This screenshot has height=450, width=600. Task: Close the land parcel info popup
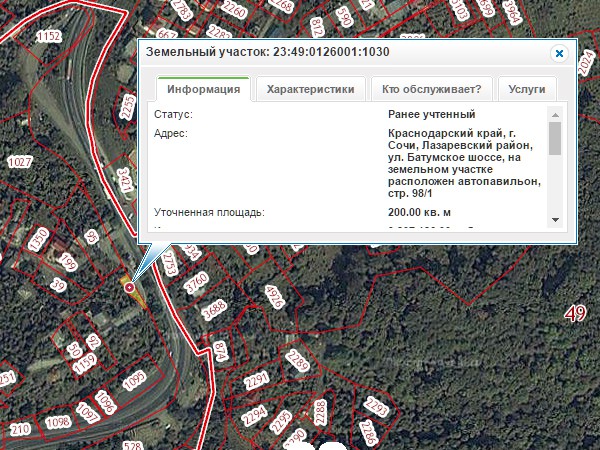click(x=559, y=53)
